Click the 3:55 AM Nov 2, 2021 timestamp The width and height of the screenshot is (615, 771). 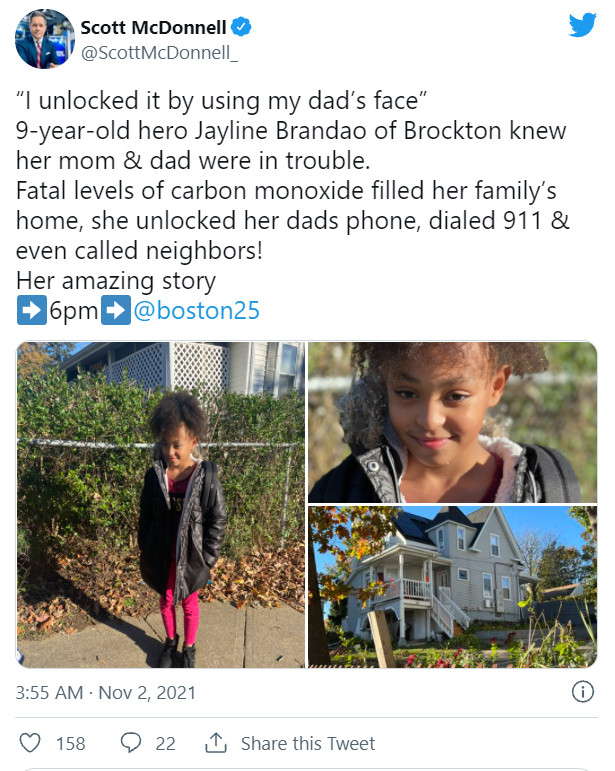[x=107, y=692]
